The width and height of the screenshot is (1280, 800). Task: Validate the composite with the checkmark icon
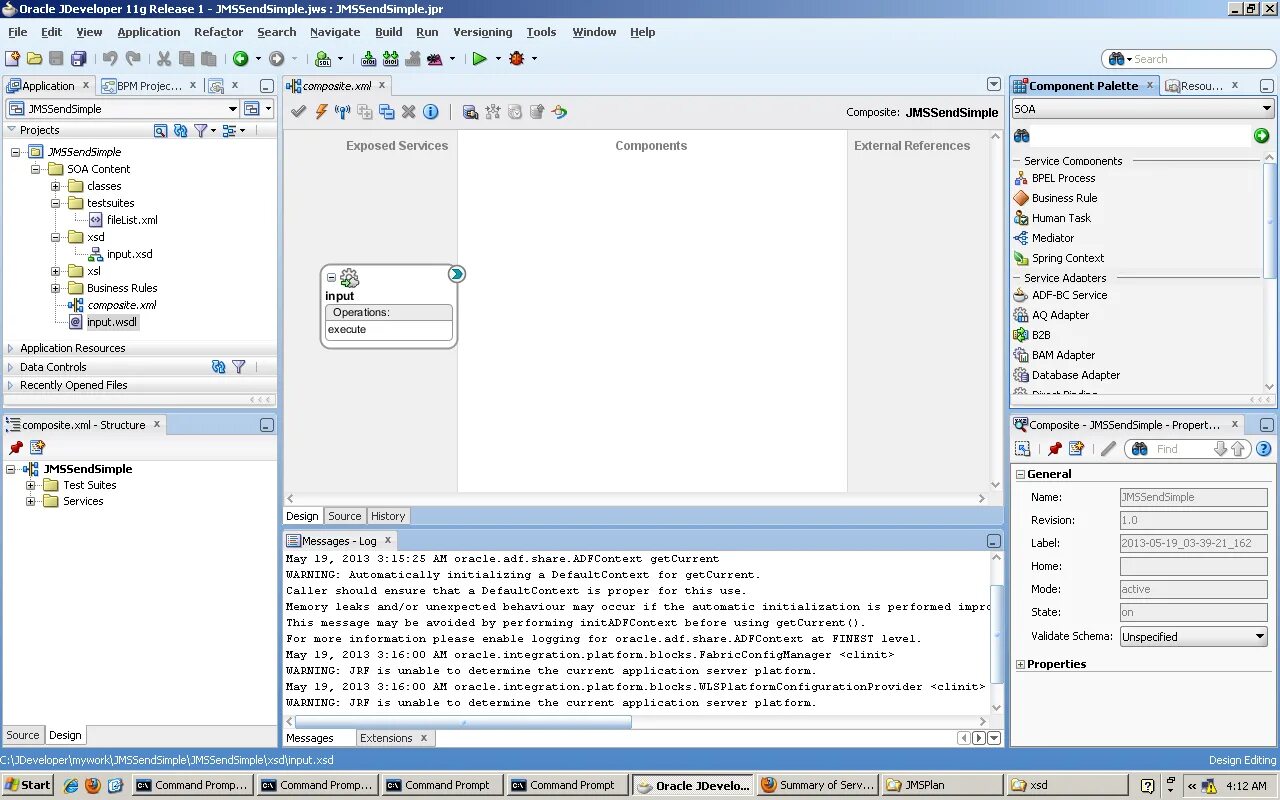(298, 111)
